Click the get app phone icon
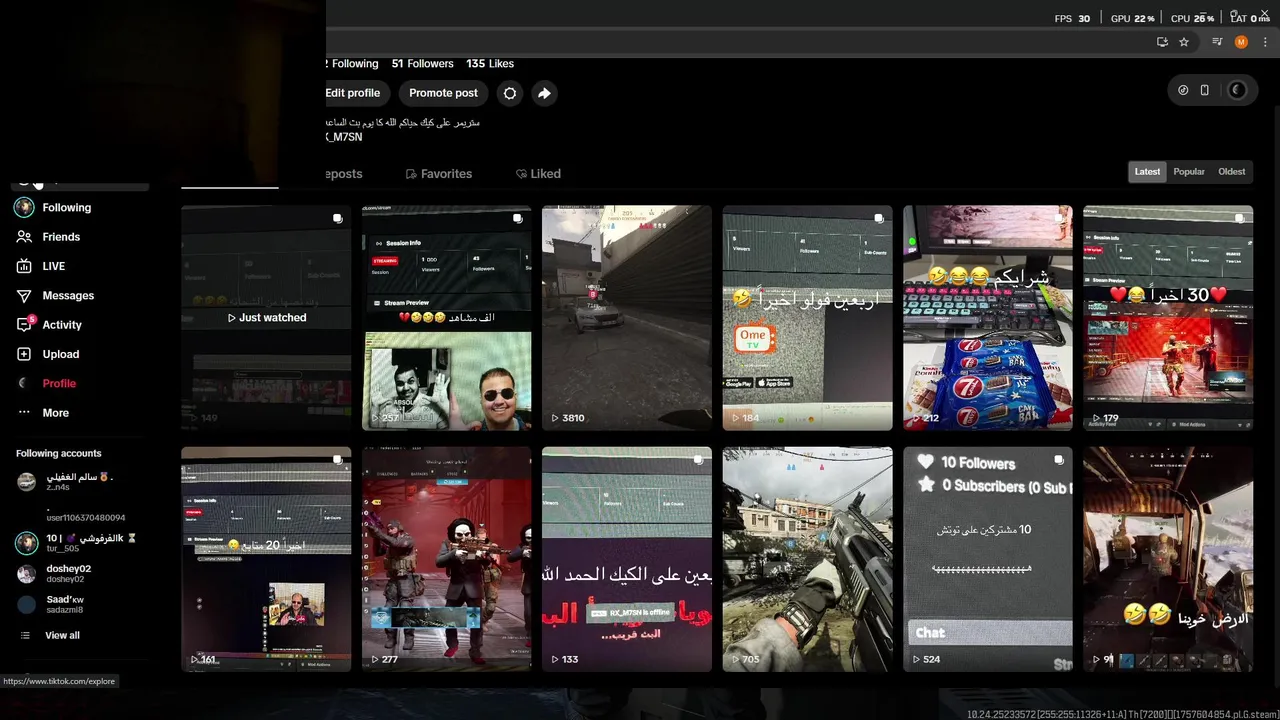The height and width of the screenshot is (720, 1280). (1205, 90)
